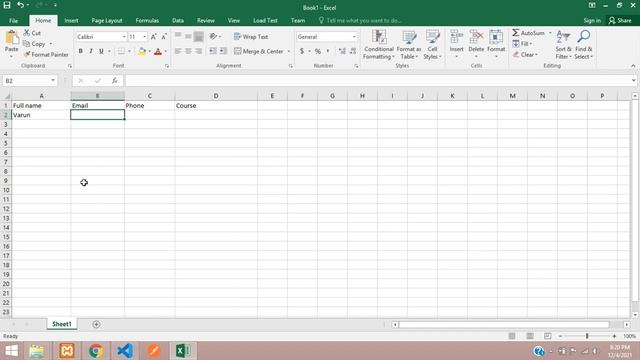Image resolution: width=640 pixels, height=360 pixels.
Task: Open Cell Styles gallery
Action: coord(432,45)
